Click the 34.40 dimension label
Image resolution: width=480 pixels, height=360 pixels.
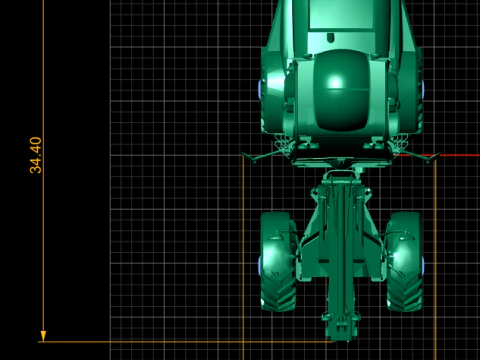[x=36, y=155]
